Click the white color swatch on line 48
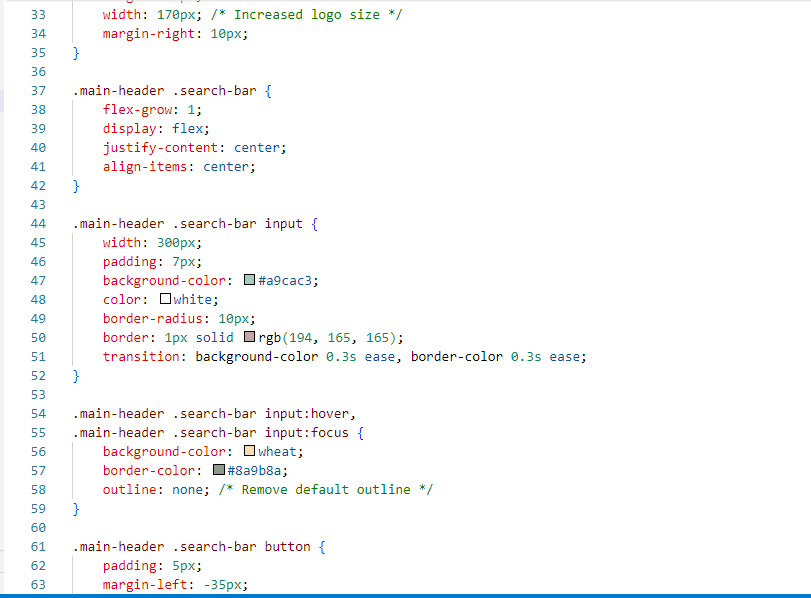Screen dimensions: 811x598 pos(165,298)
